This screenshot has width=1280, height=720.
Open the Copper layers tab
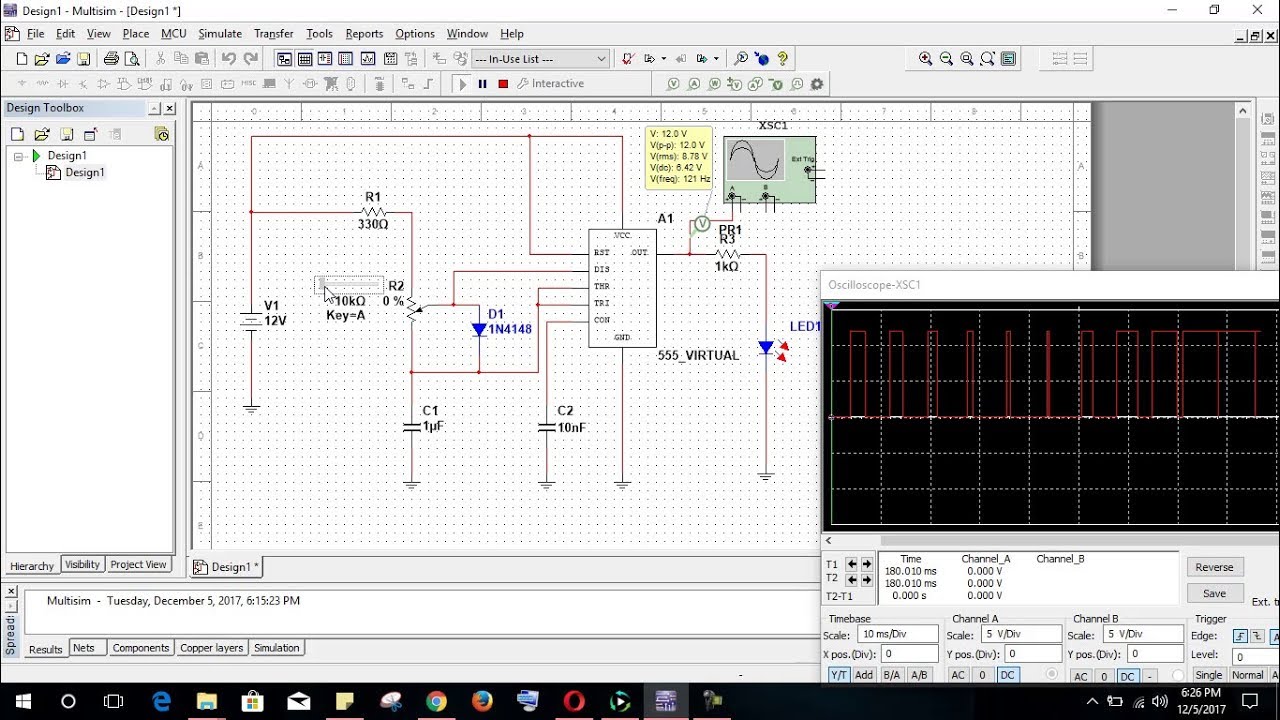(211, 648)
